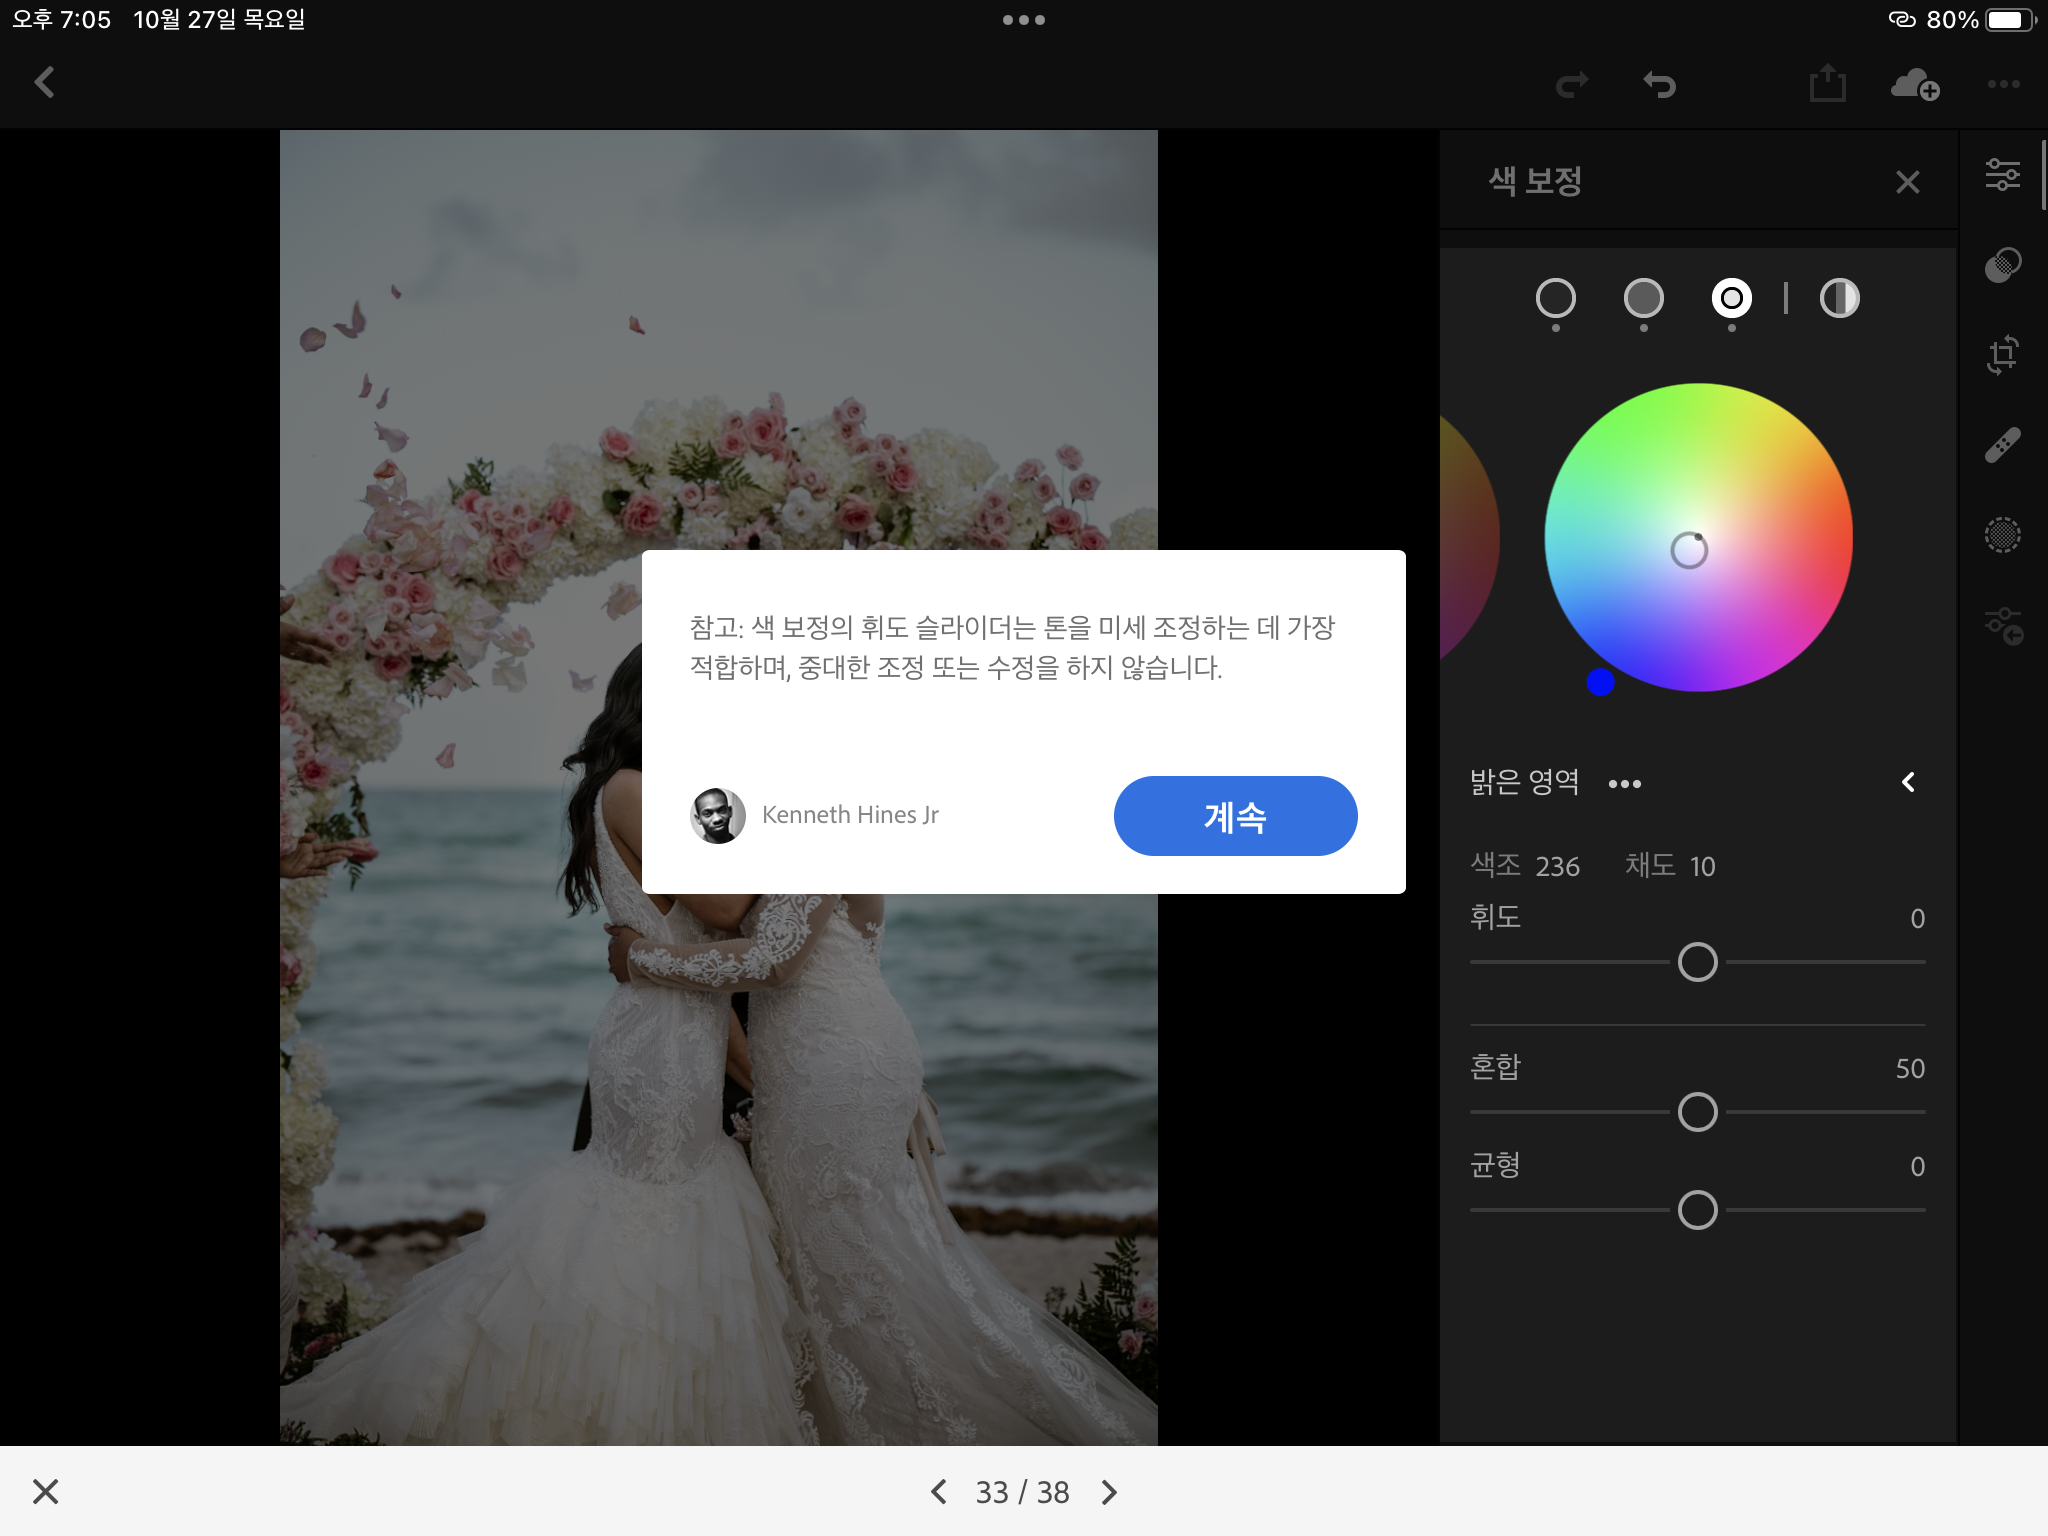This screenshot has width=2048, height=1536.
Task: Open the Edit sliders panel icon
Action: pos(2002,175)
